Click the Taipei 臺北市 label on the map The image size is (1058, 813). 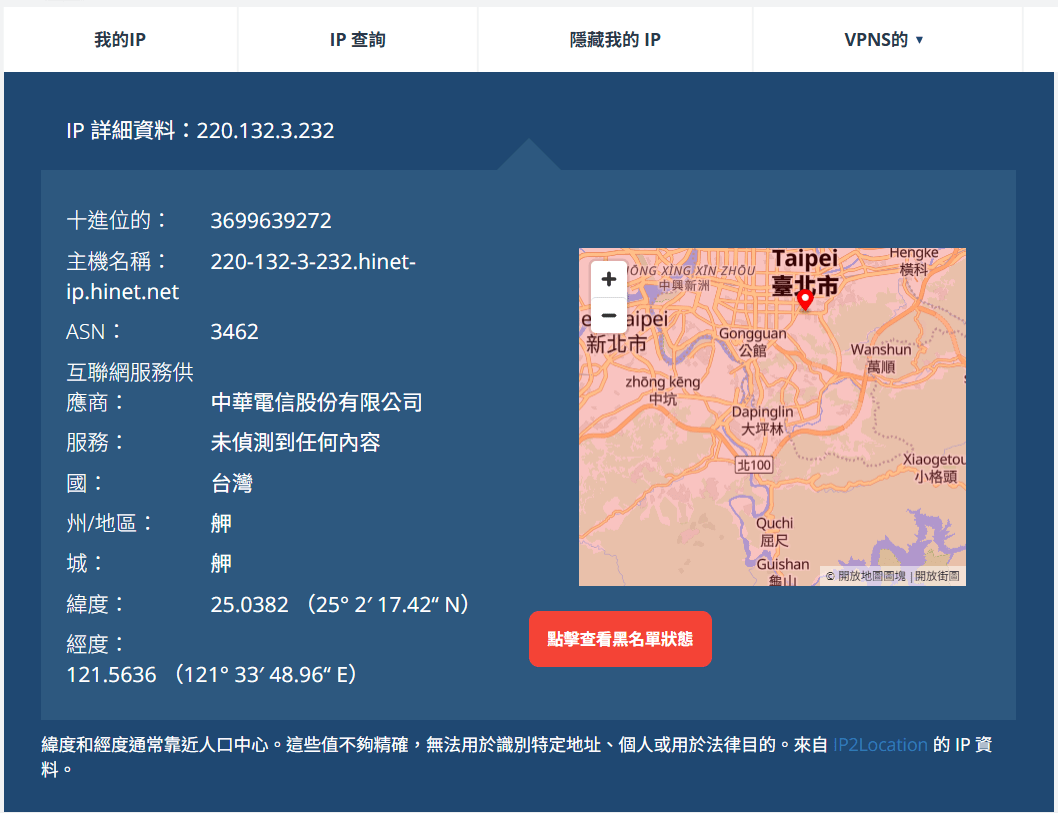[x=805, y=273]
